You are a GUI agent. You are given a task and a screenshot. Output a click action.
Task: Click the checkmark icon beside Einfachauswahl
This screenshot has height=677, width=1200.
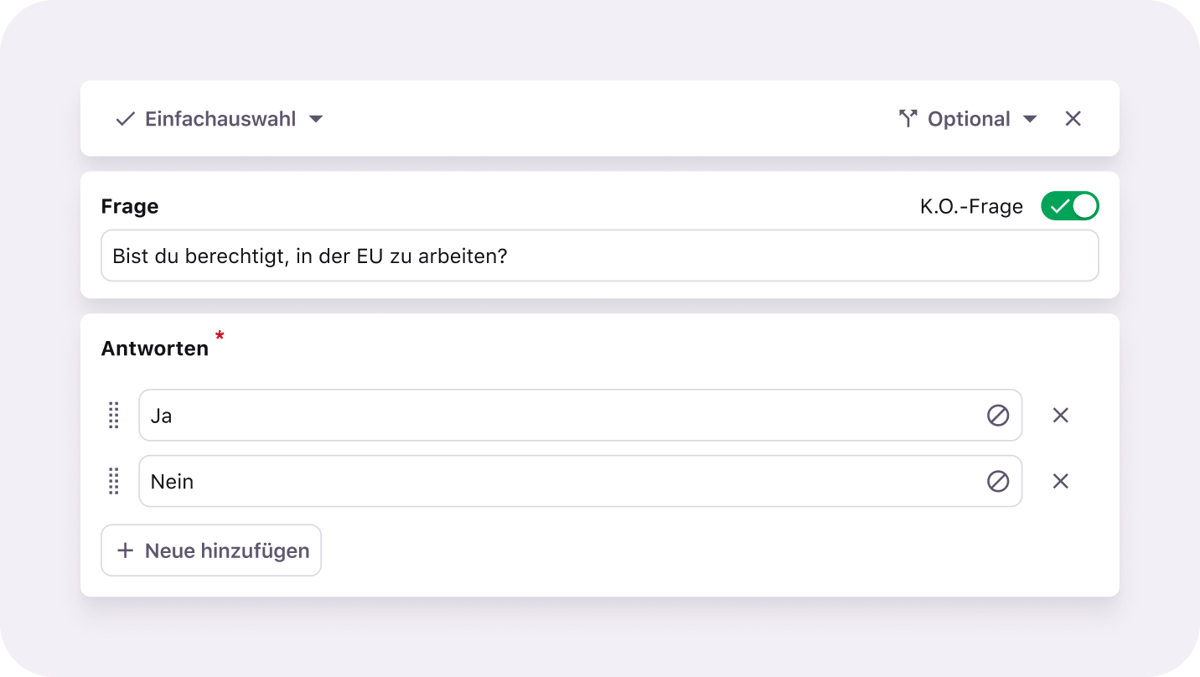point(125,119)
